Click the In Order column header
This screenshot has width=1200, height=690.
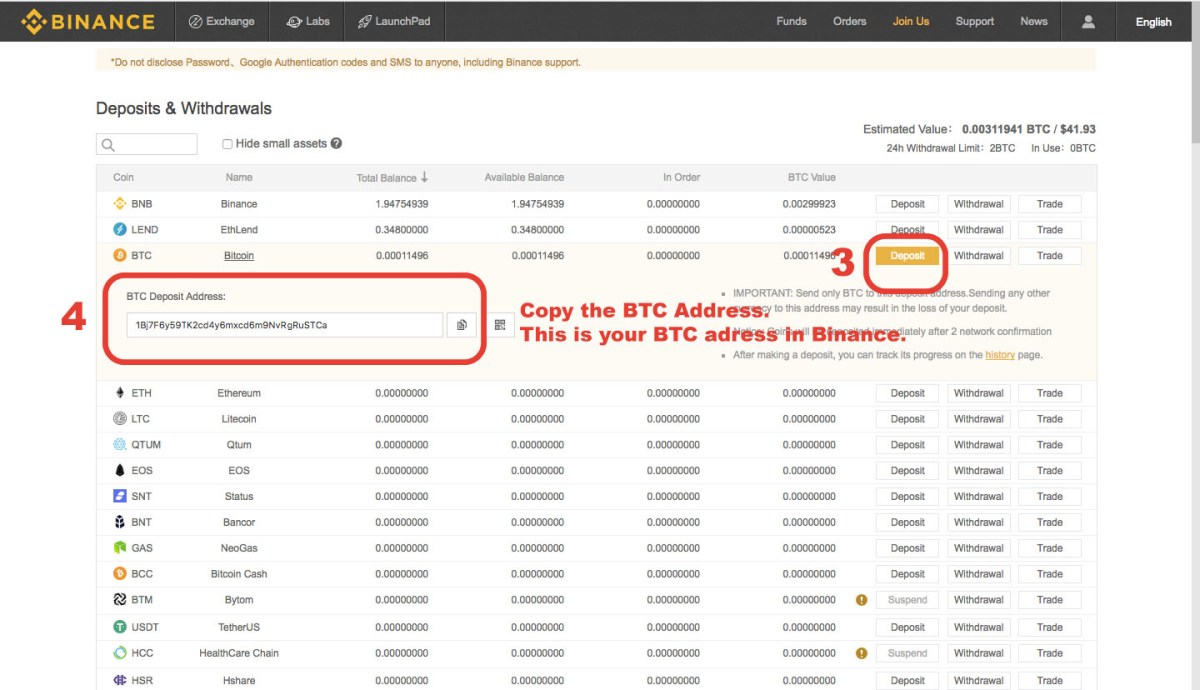click(x=680, y=177)
